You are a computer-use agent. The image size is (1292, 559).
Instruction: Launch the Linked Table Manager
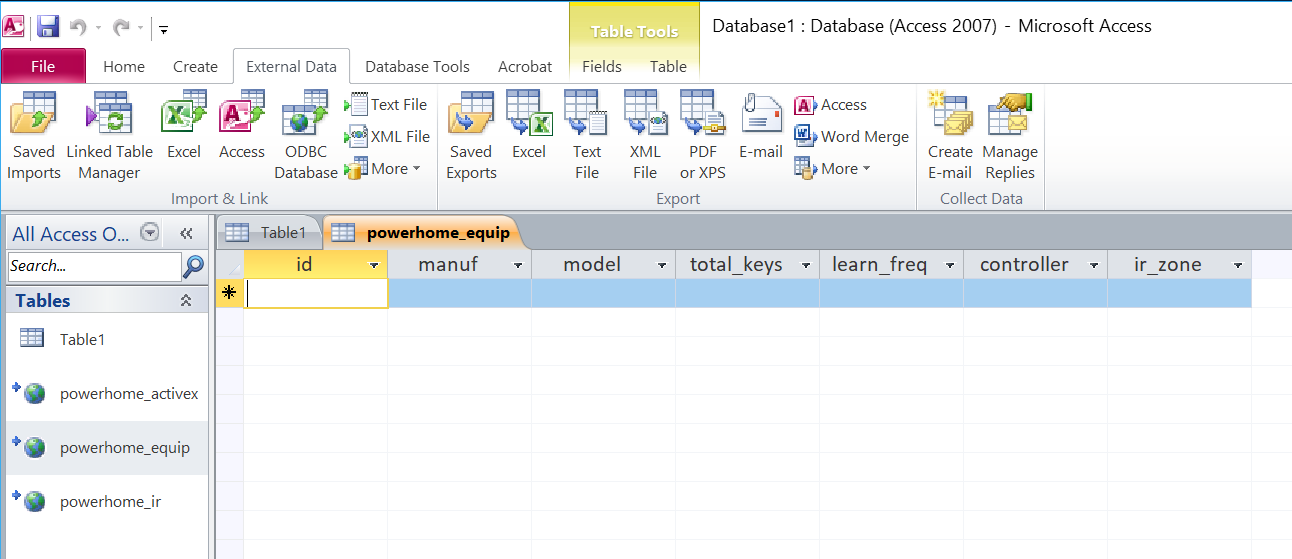(x=110, y=135)
